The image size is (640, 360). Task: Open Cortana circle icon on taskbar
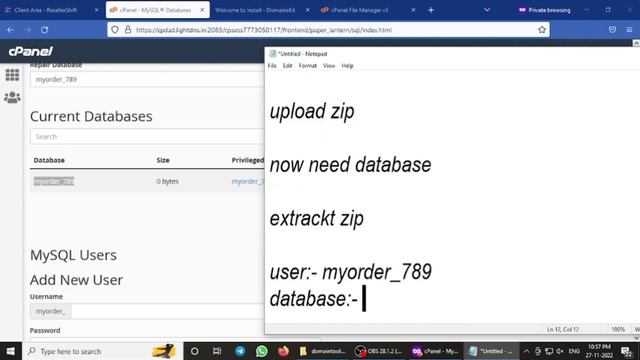click(x=195, y=351)
